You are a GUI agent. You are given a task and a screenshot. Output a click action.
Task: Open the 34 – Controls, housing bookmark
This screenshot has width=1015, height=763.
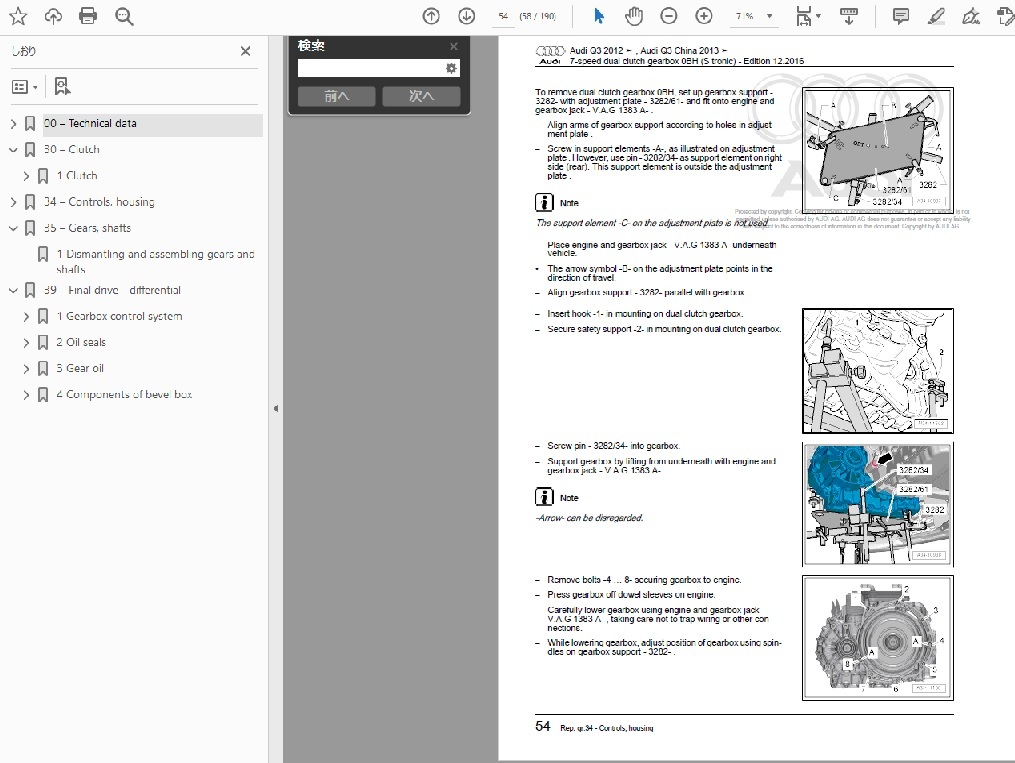[99, 203]
